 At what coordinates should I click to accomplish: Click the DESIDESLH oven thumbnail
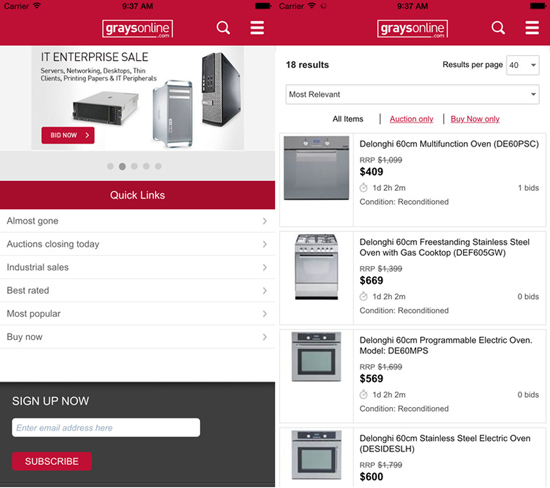tap(316, 455)
